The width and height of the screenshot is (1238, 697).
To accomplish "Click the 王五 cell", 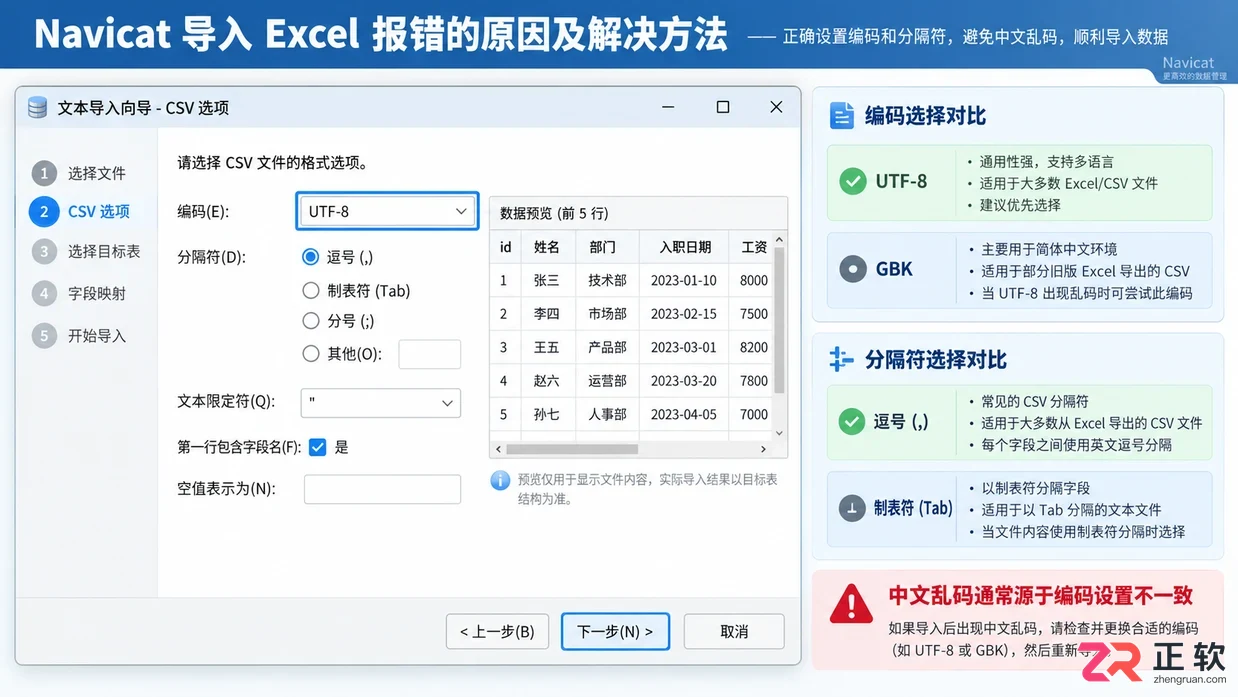I will [547, 347].
